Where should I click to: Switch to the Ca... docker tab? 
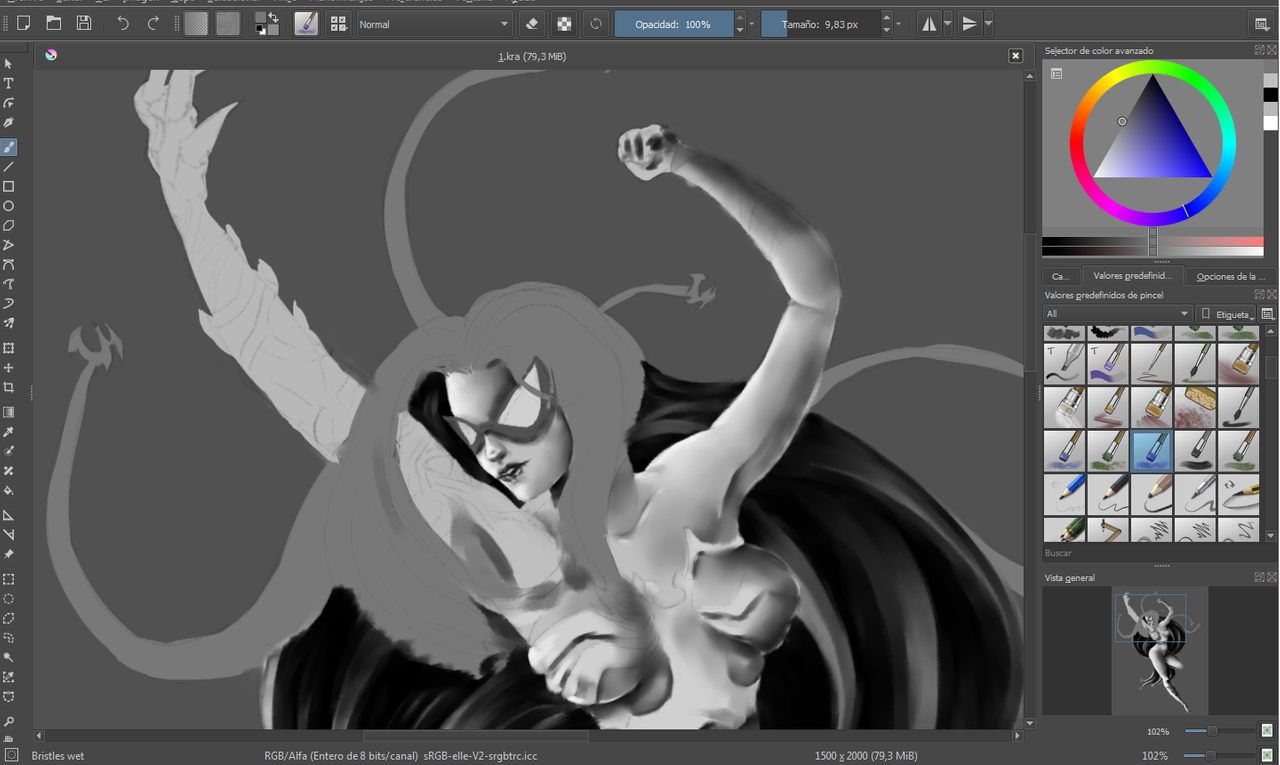click(x=1060, y=276)
